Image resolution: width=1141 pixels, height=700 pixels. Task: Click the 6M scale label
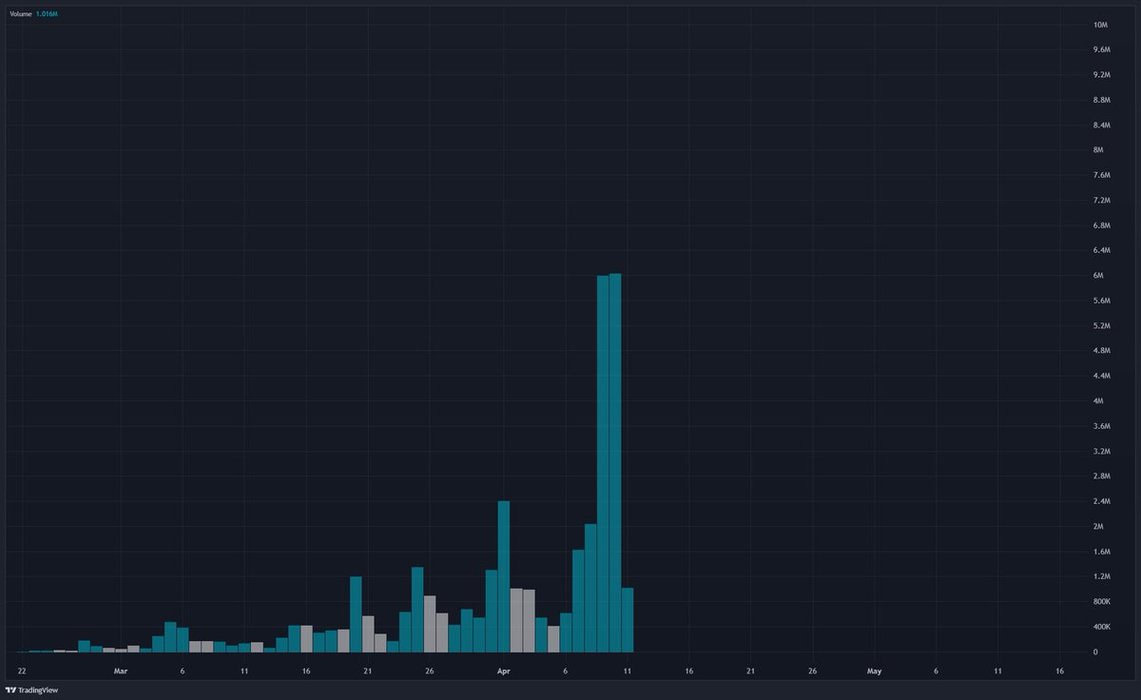pos(1098,276)
